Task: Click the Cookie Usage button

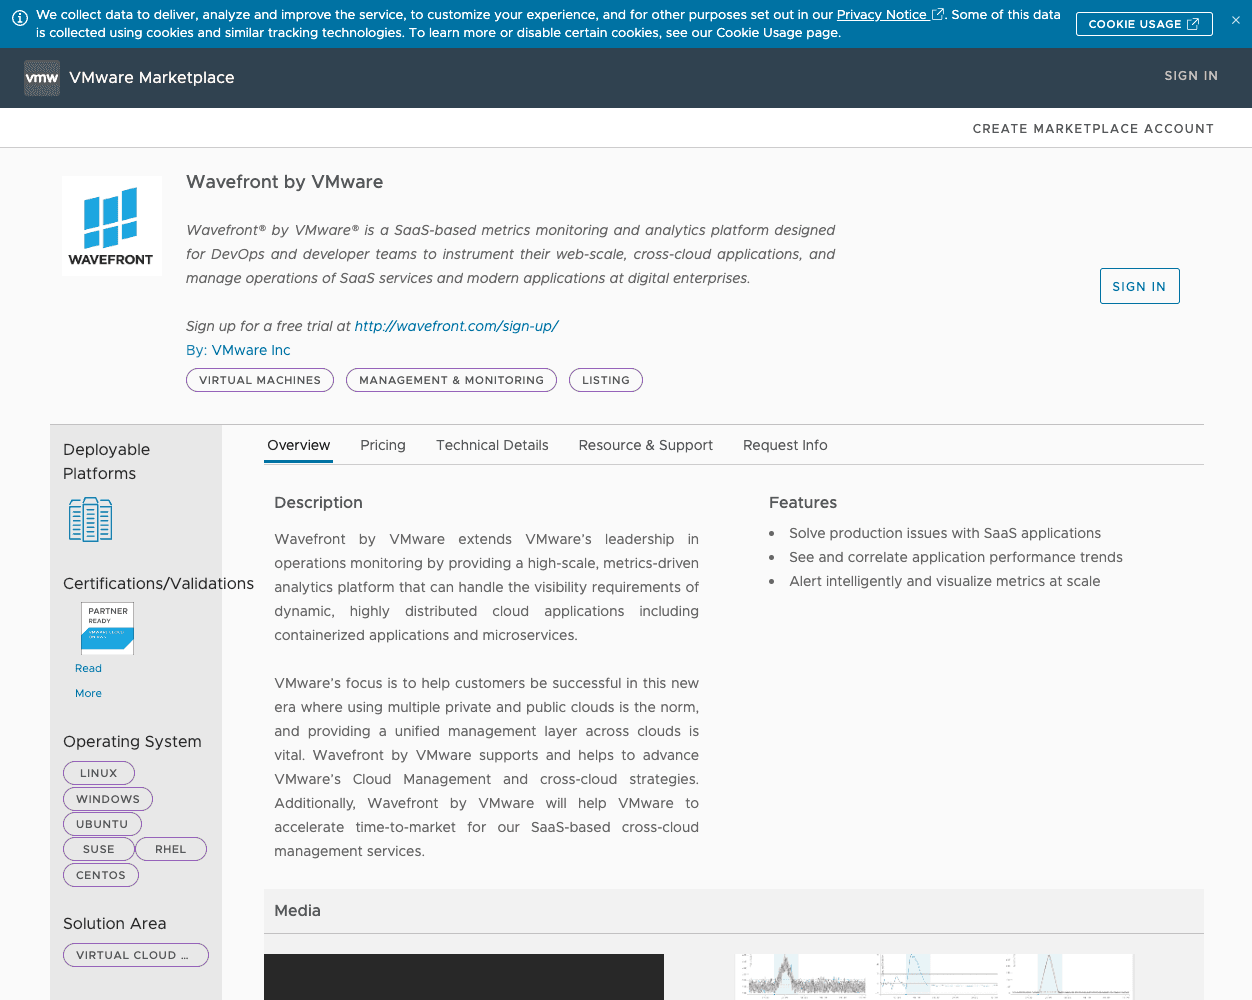Action: (1144, 24)
